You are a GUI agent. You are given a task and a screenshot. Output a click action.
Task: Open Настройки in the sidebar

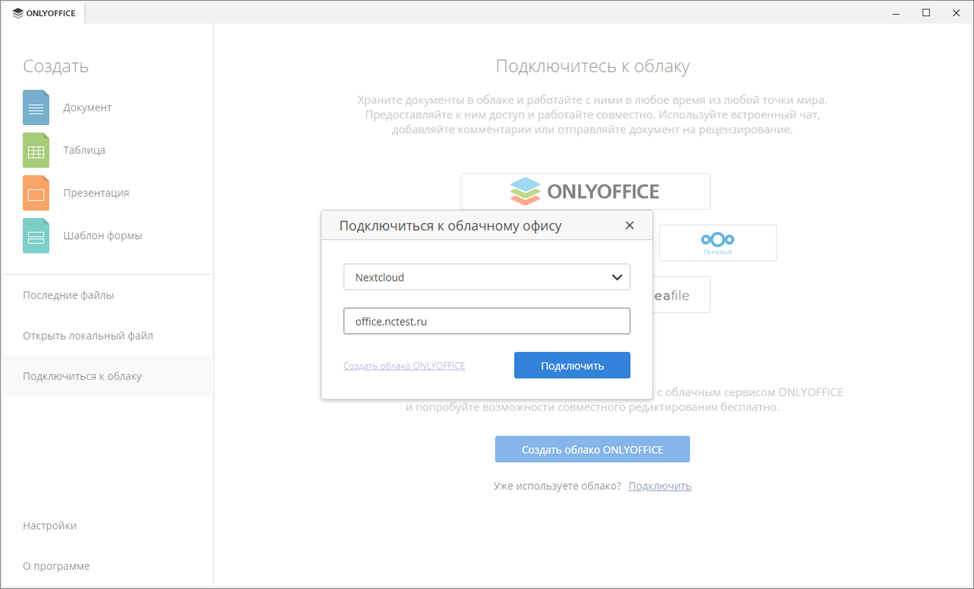click(50, 525)
